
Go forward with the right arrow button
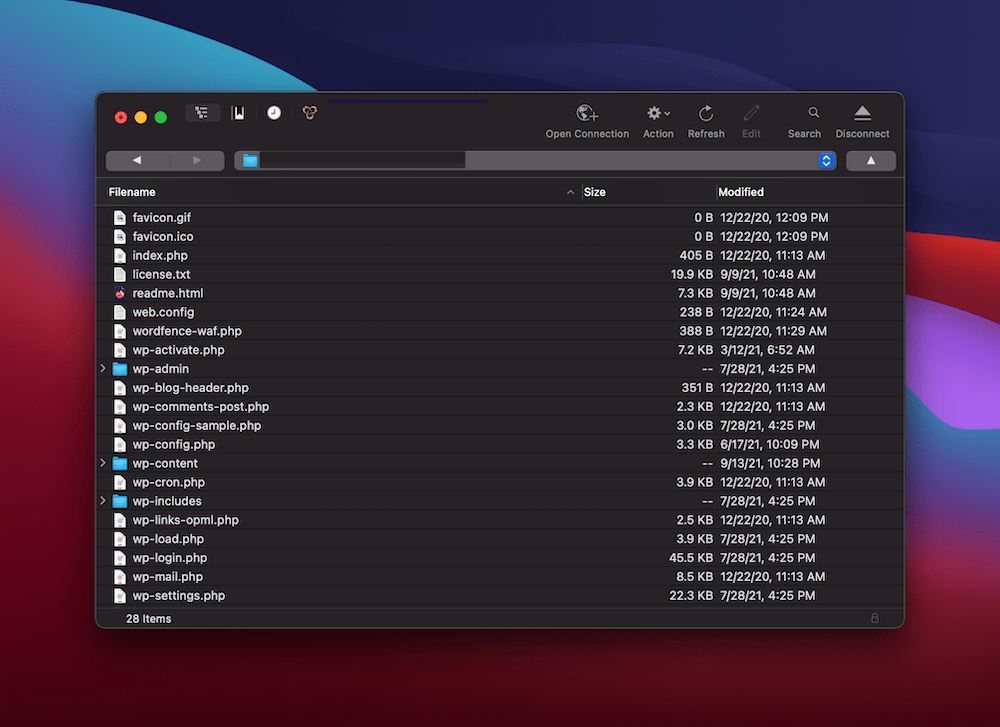[x=196, y=161]
